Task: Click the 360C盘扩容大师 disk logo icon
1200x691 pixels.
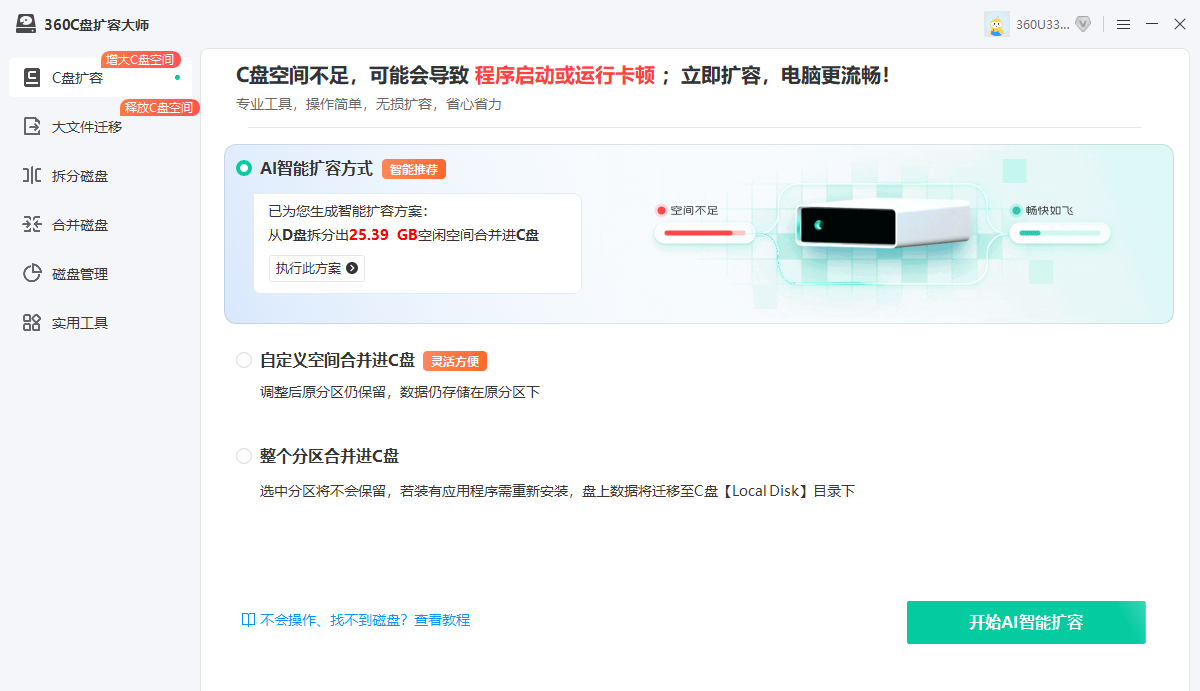Action: pos(26,24)
